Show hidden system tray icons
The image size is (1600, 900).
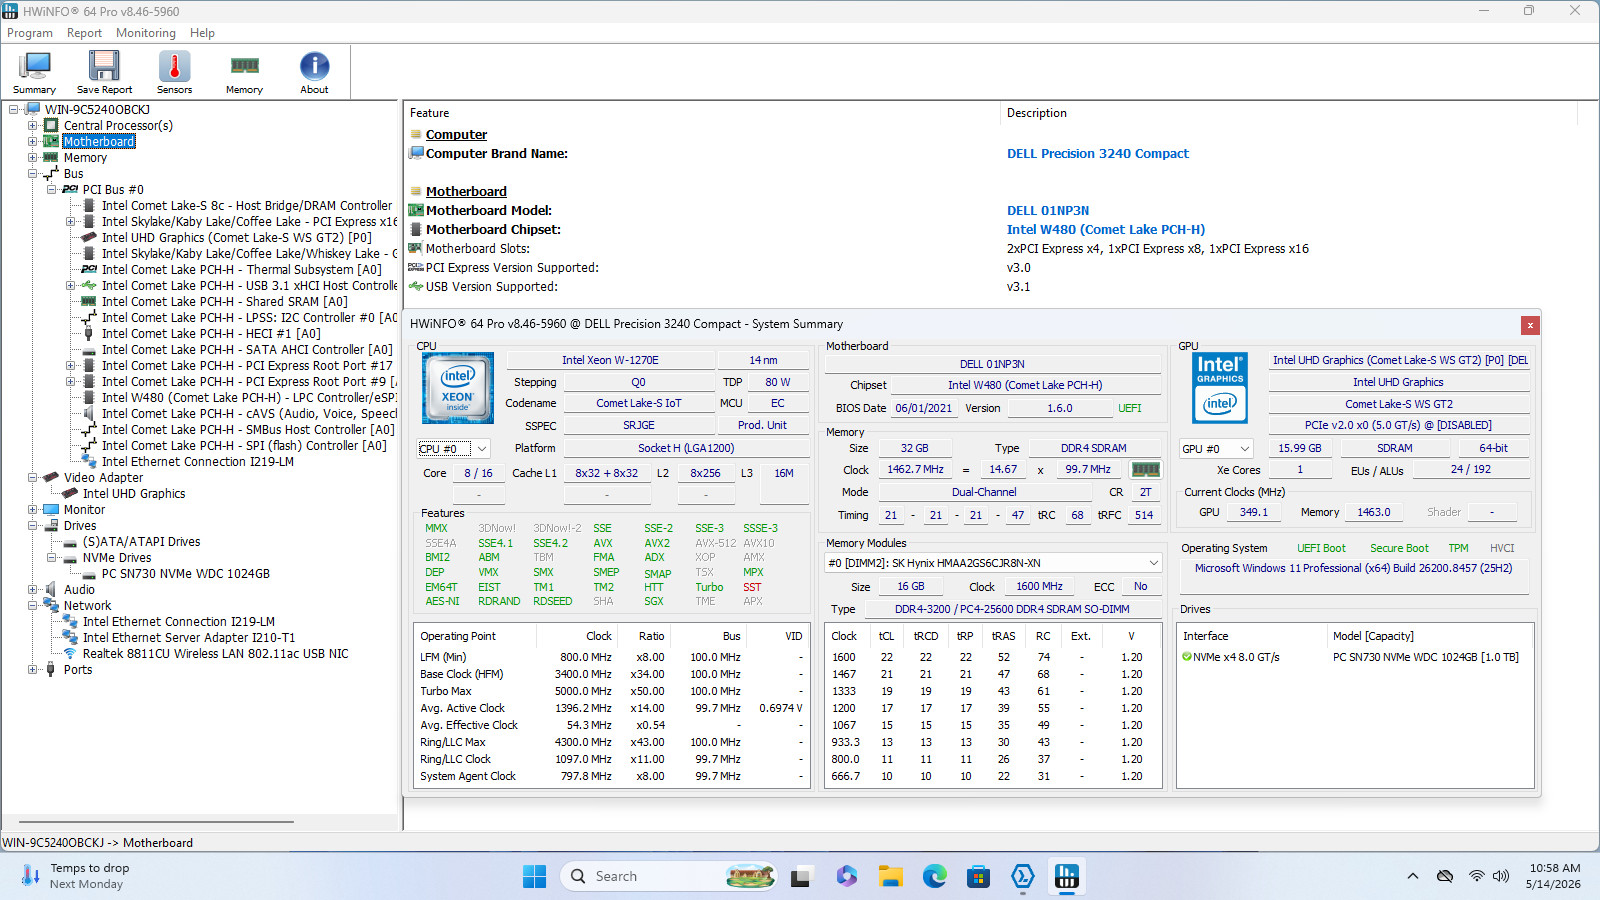pyautogui.click(x=1412, y=876)
